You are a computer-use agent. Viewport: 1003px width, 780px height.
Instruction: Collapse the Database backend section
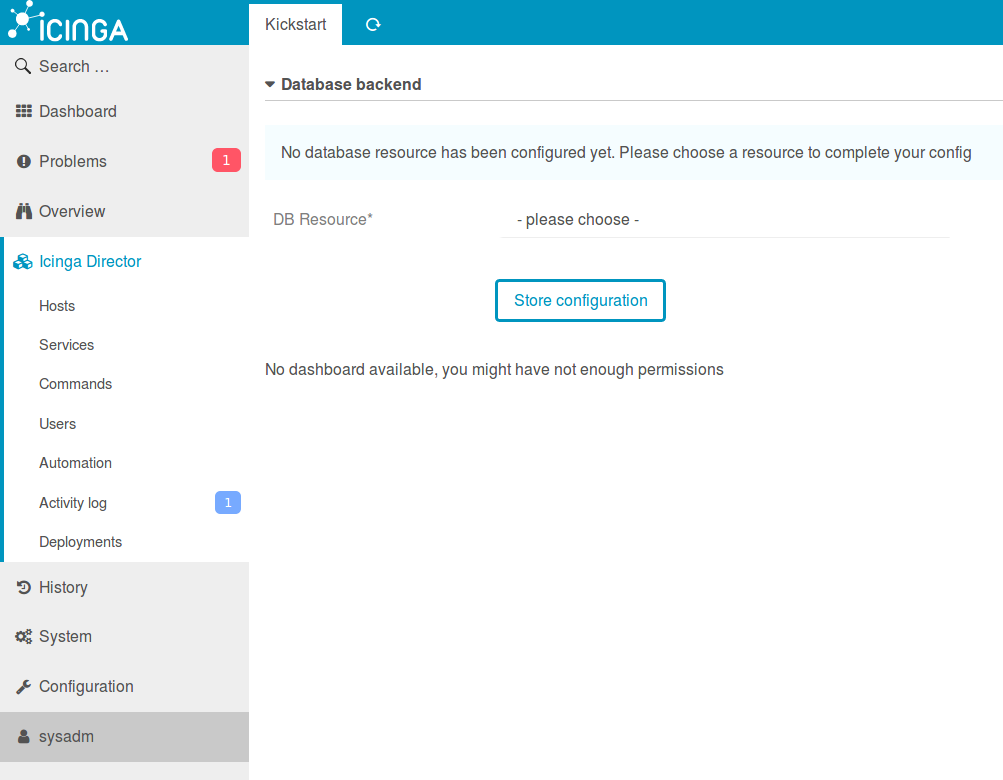point(343,84)
